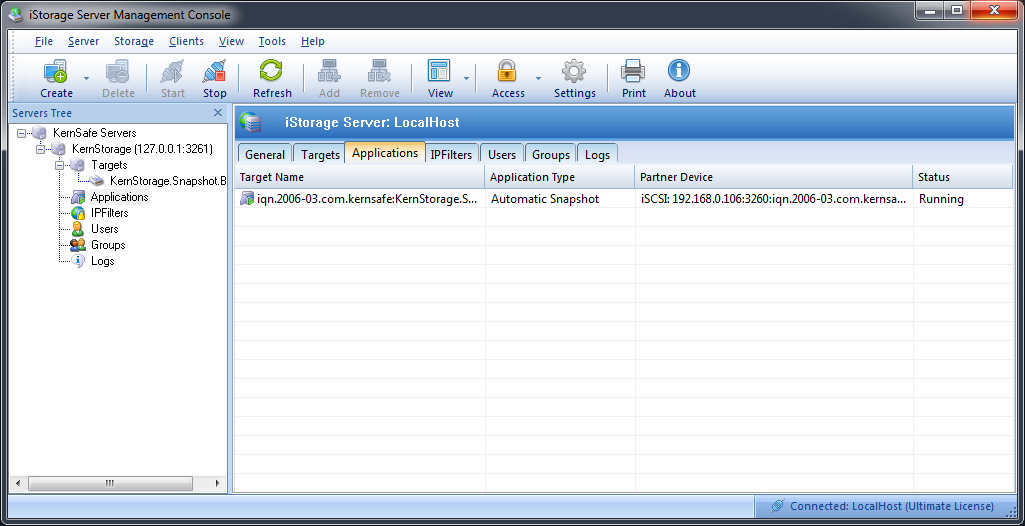This screenshot has width=1025, height=526.
Task: Select KernStorage.Snapshot target in tree
Action: point(168,181)
